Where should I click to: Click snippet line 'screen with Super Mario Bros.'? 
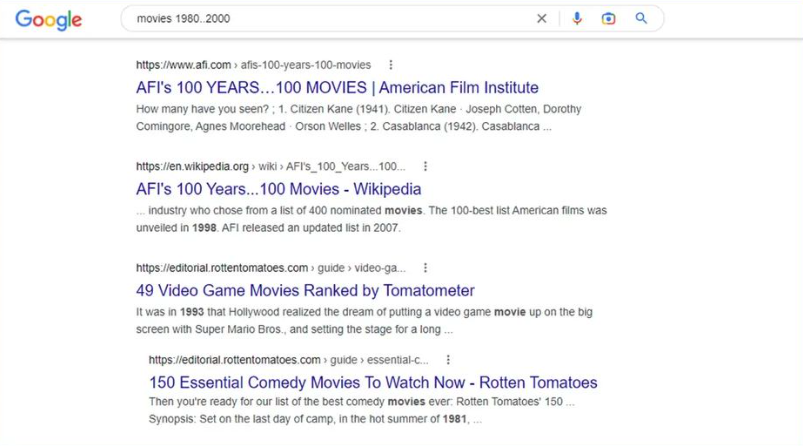(x=294, y=329)
